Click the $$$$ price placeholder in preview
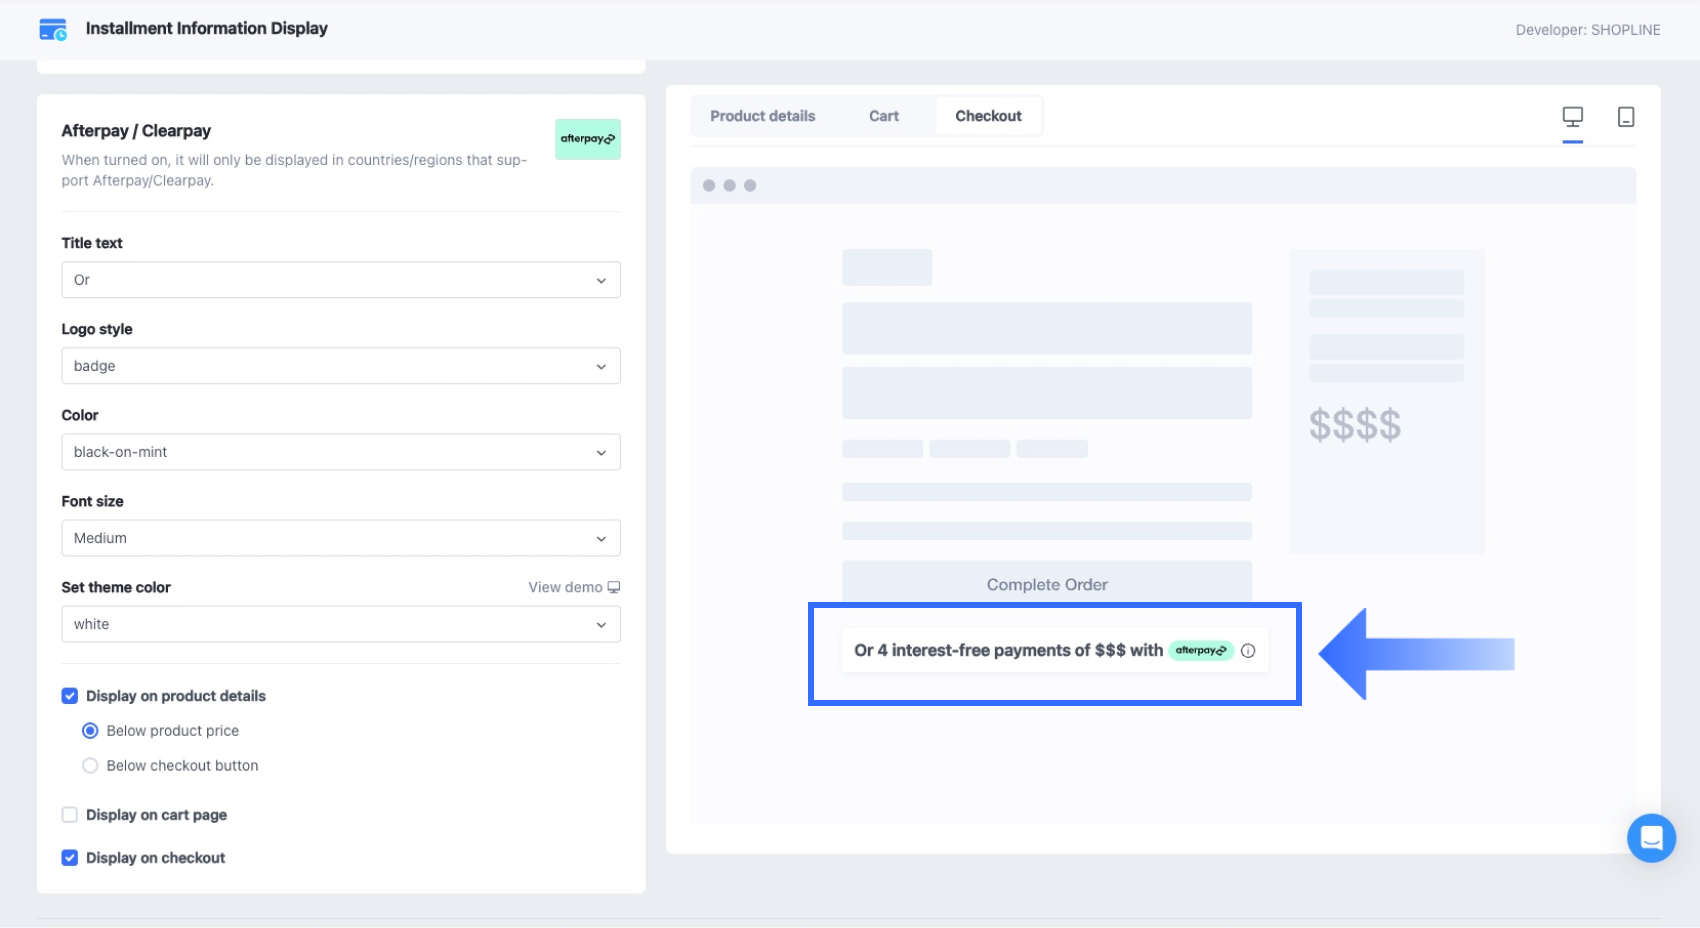The width and height of the screenshot is (1700, 928). coord(1355,426)
